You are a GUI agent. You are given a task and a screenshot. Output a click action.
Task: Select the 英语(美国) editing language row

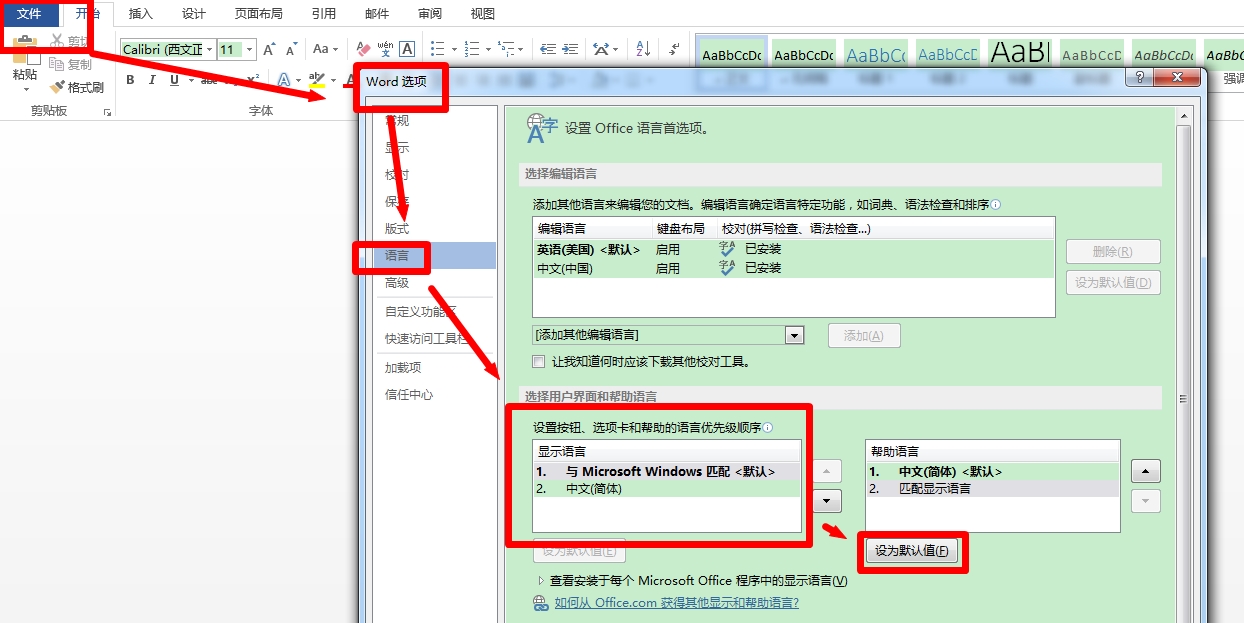click(794, 249)
